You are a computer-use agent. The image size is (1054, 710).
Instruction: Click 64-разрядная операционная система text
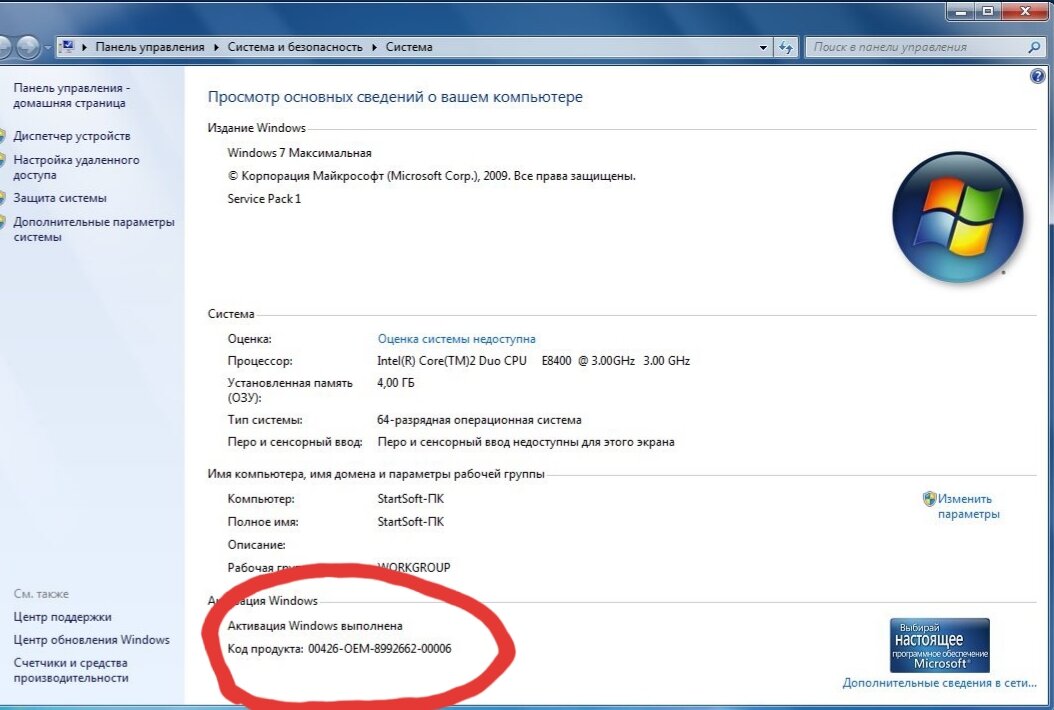click(x=479, y=420)
